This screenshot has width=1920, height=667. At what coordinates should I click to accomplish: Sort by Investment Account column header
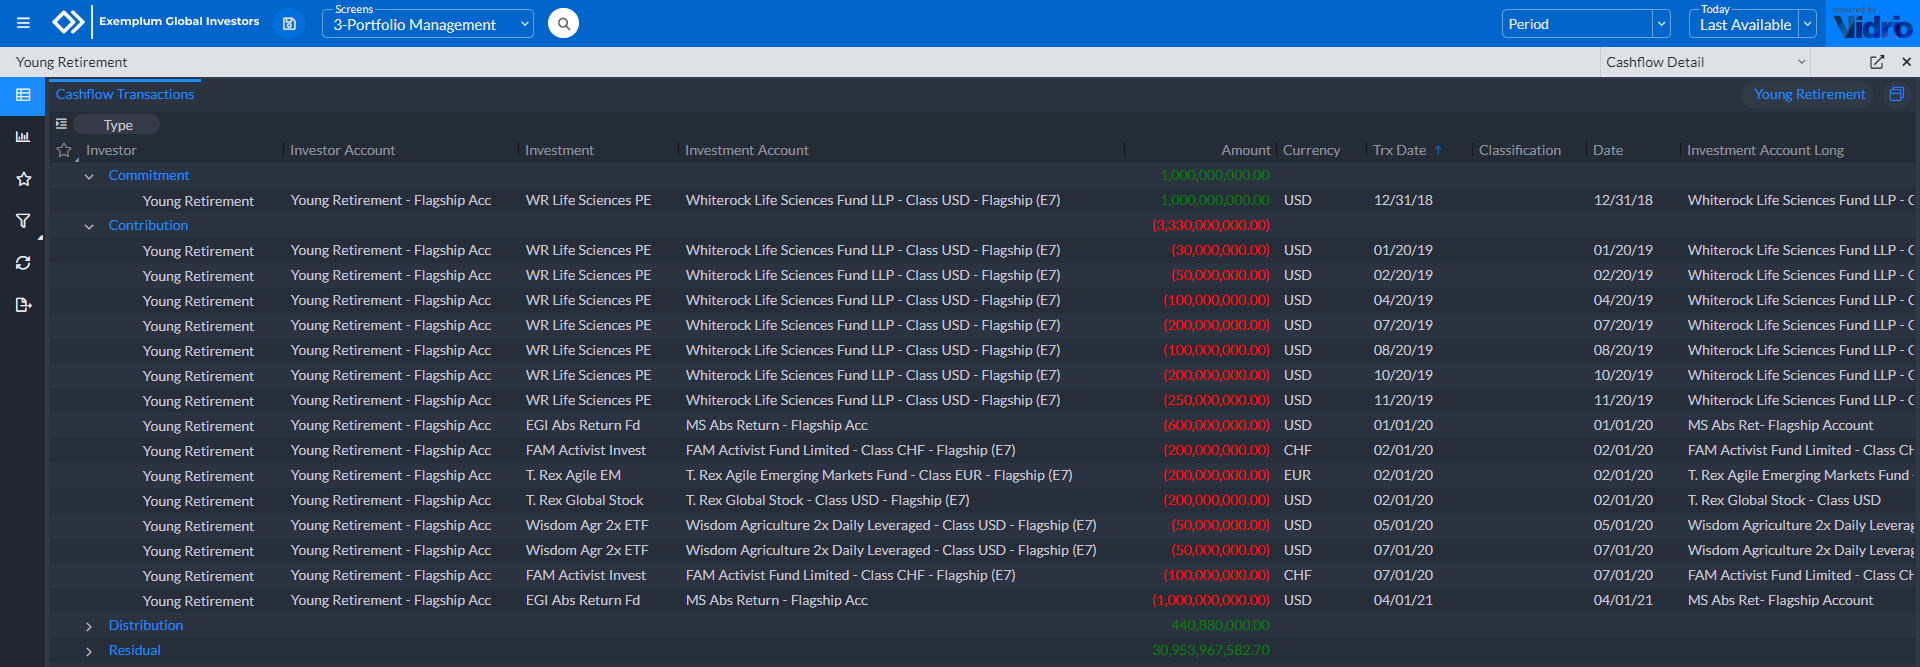747,150
